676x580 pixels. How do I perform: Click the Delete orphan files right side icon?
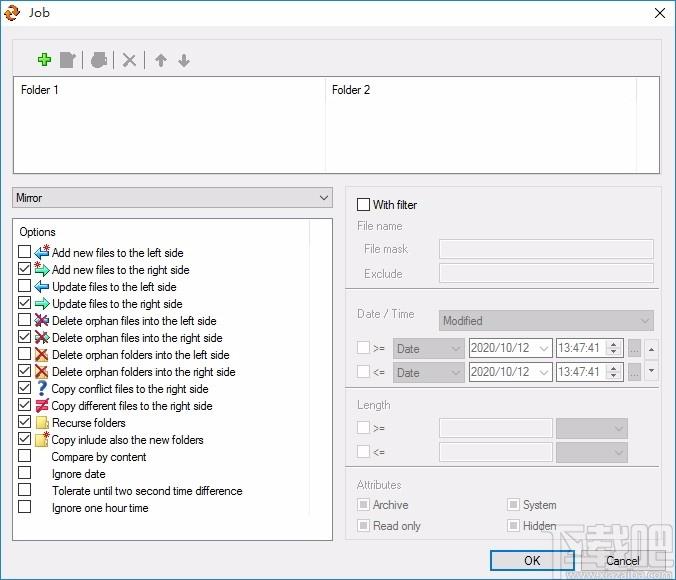coord(42,337)
